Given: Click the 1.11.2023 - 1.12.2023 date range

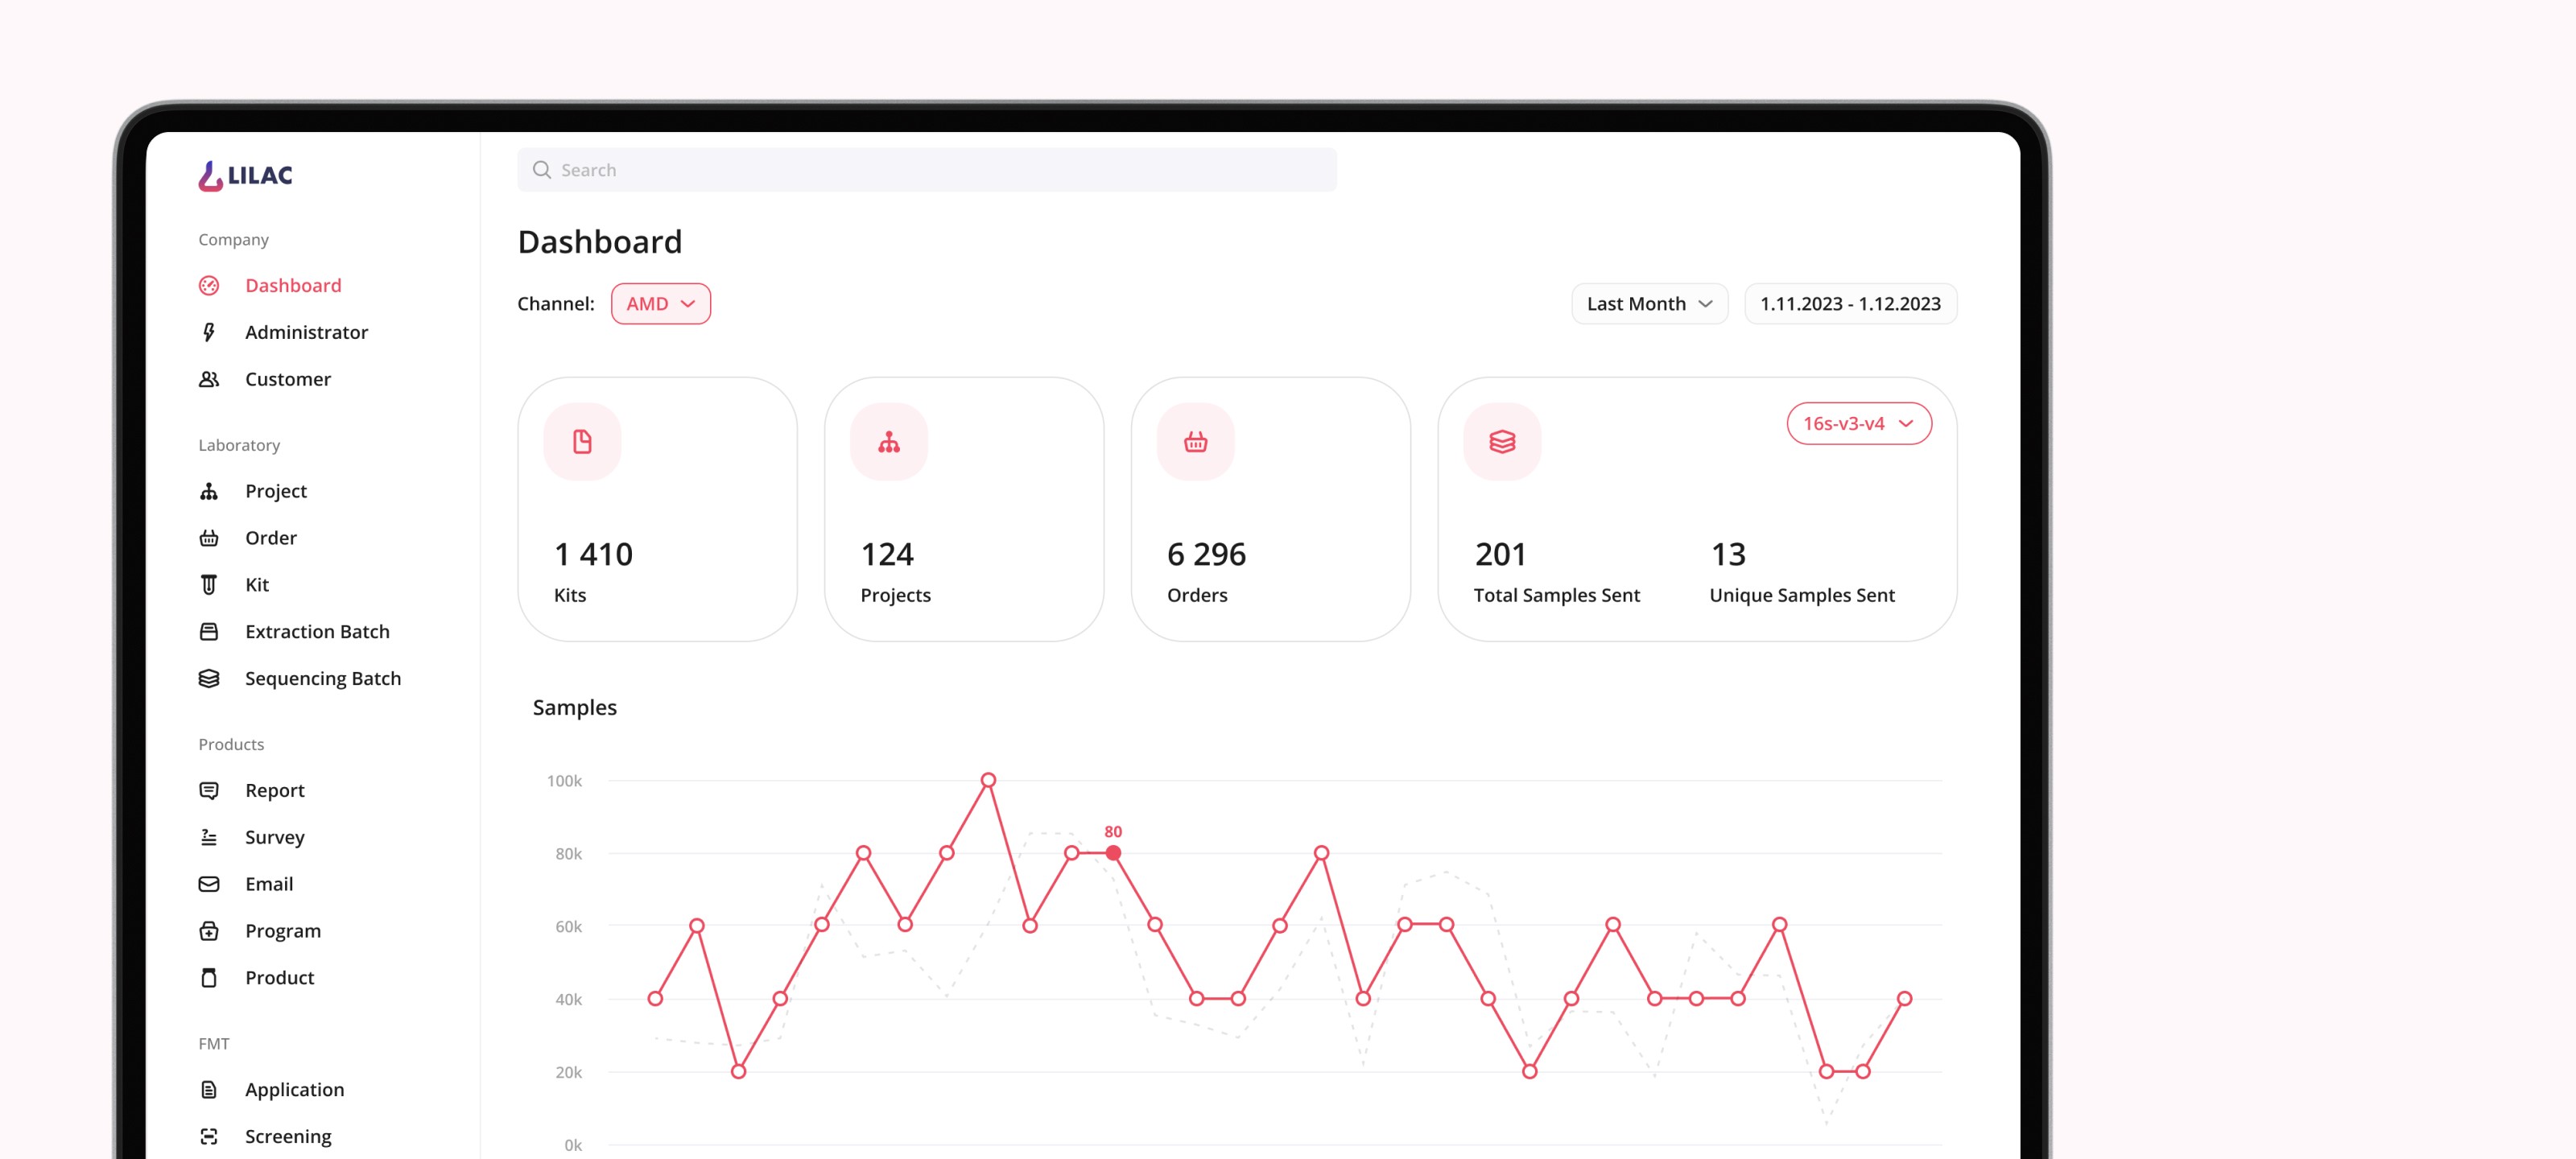Looking at the screenshot, I should (x=1849, y=304).
